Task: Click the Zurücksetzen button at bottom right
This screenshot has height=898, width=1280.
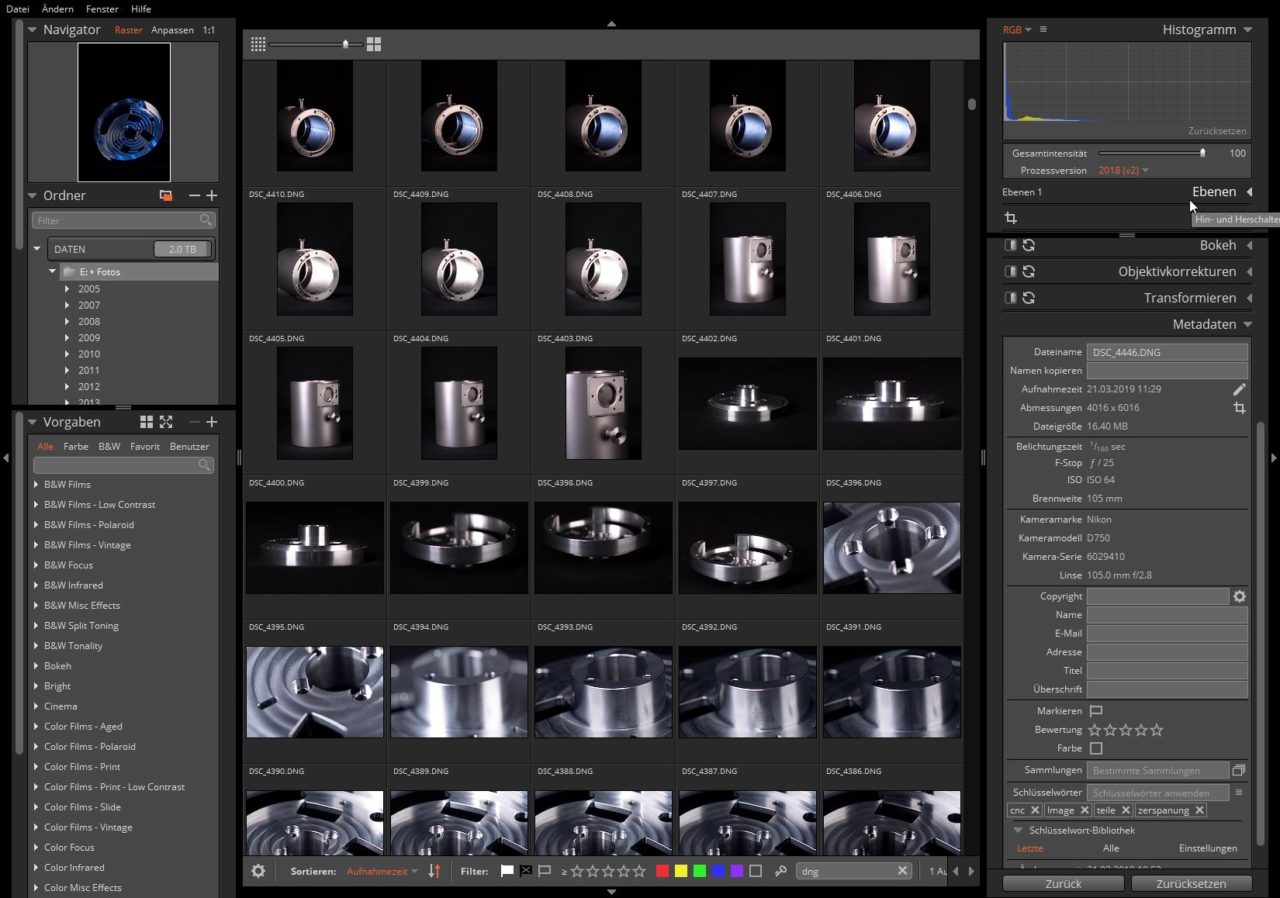Action: click(1191, 883)
